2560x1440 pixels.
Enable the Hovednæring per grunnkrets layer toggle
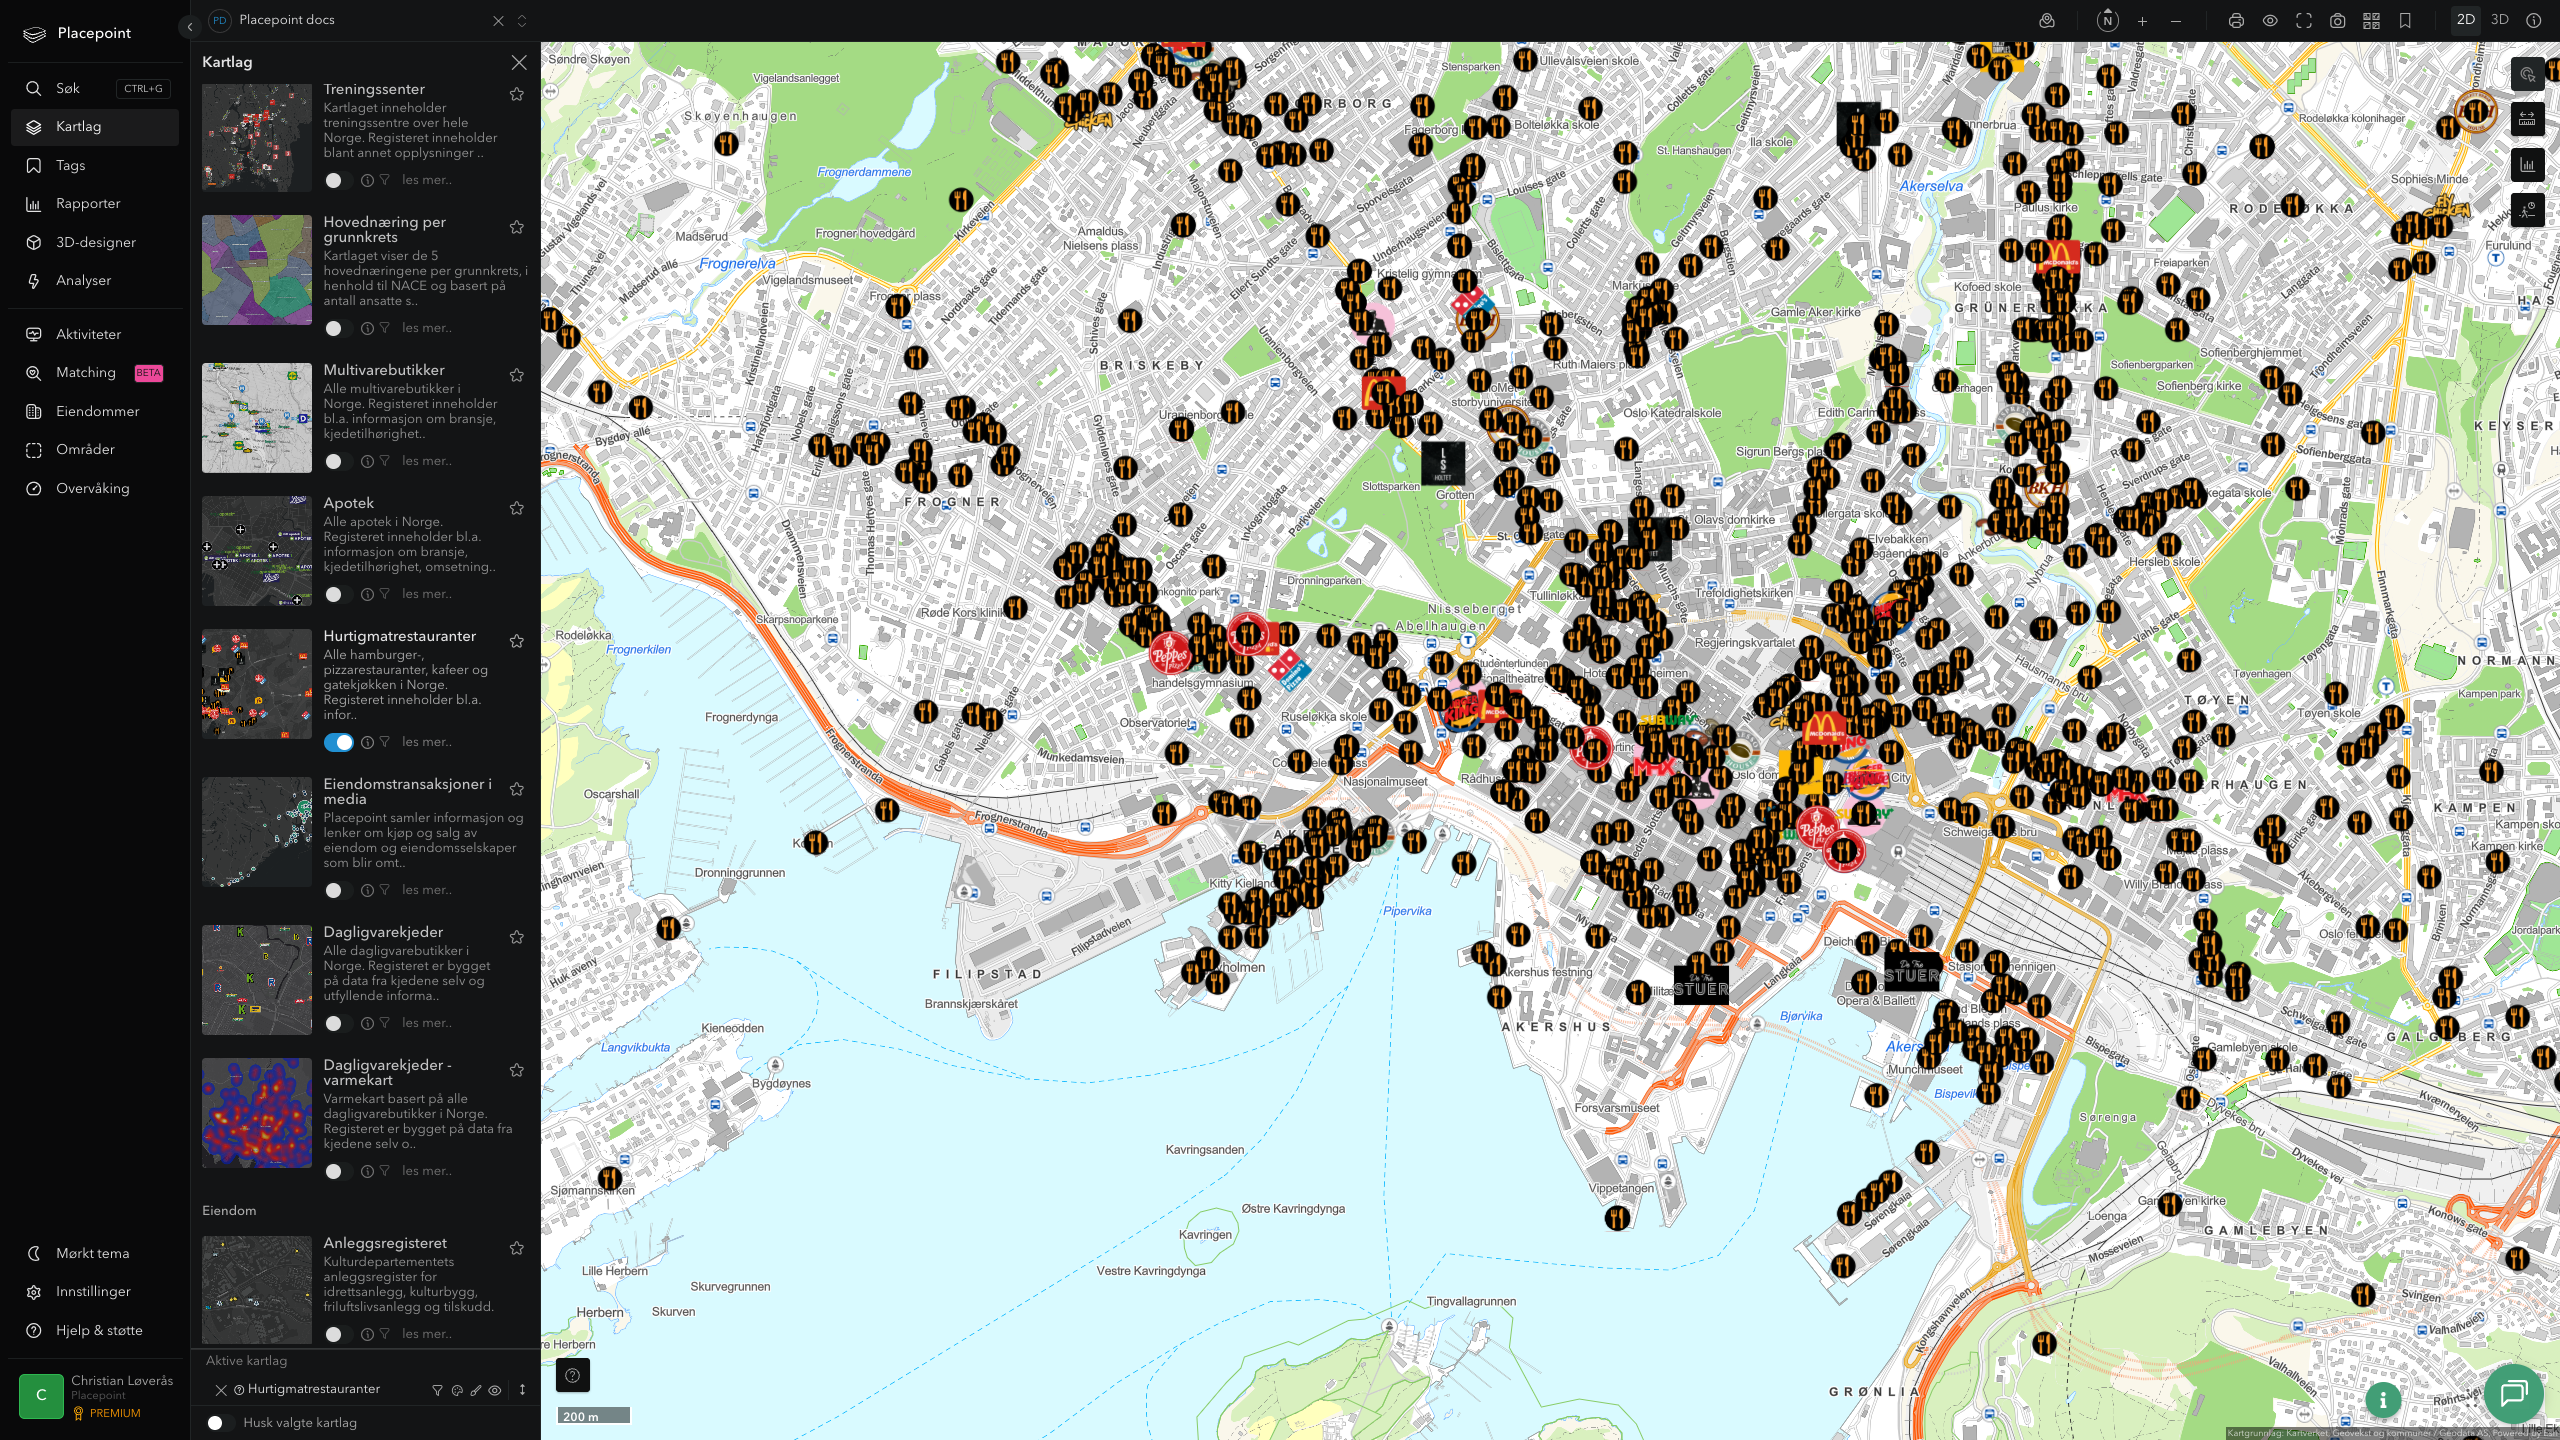[x=338, y=328]
